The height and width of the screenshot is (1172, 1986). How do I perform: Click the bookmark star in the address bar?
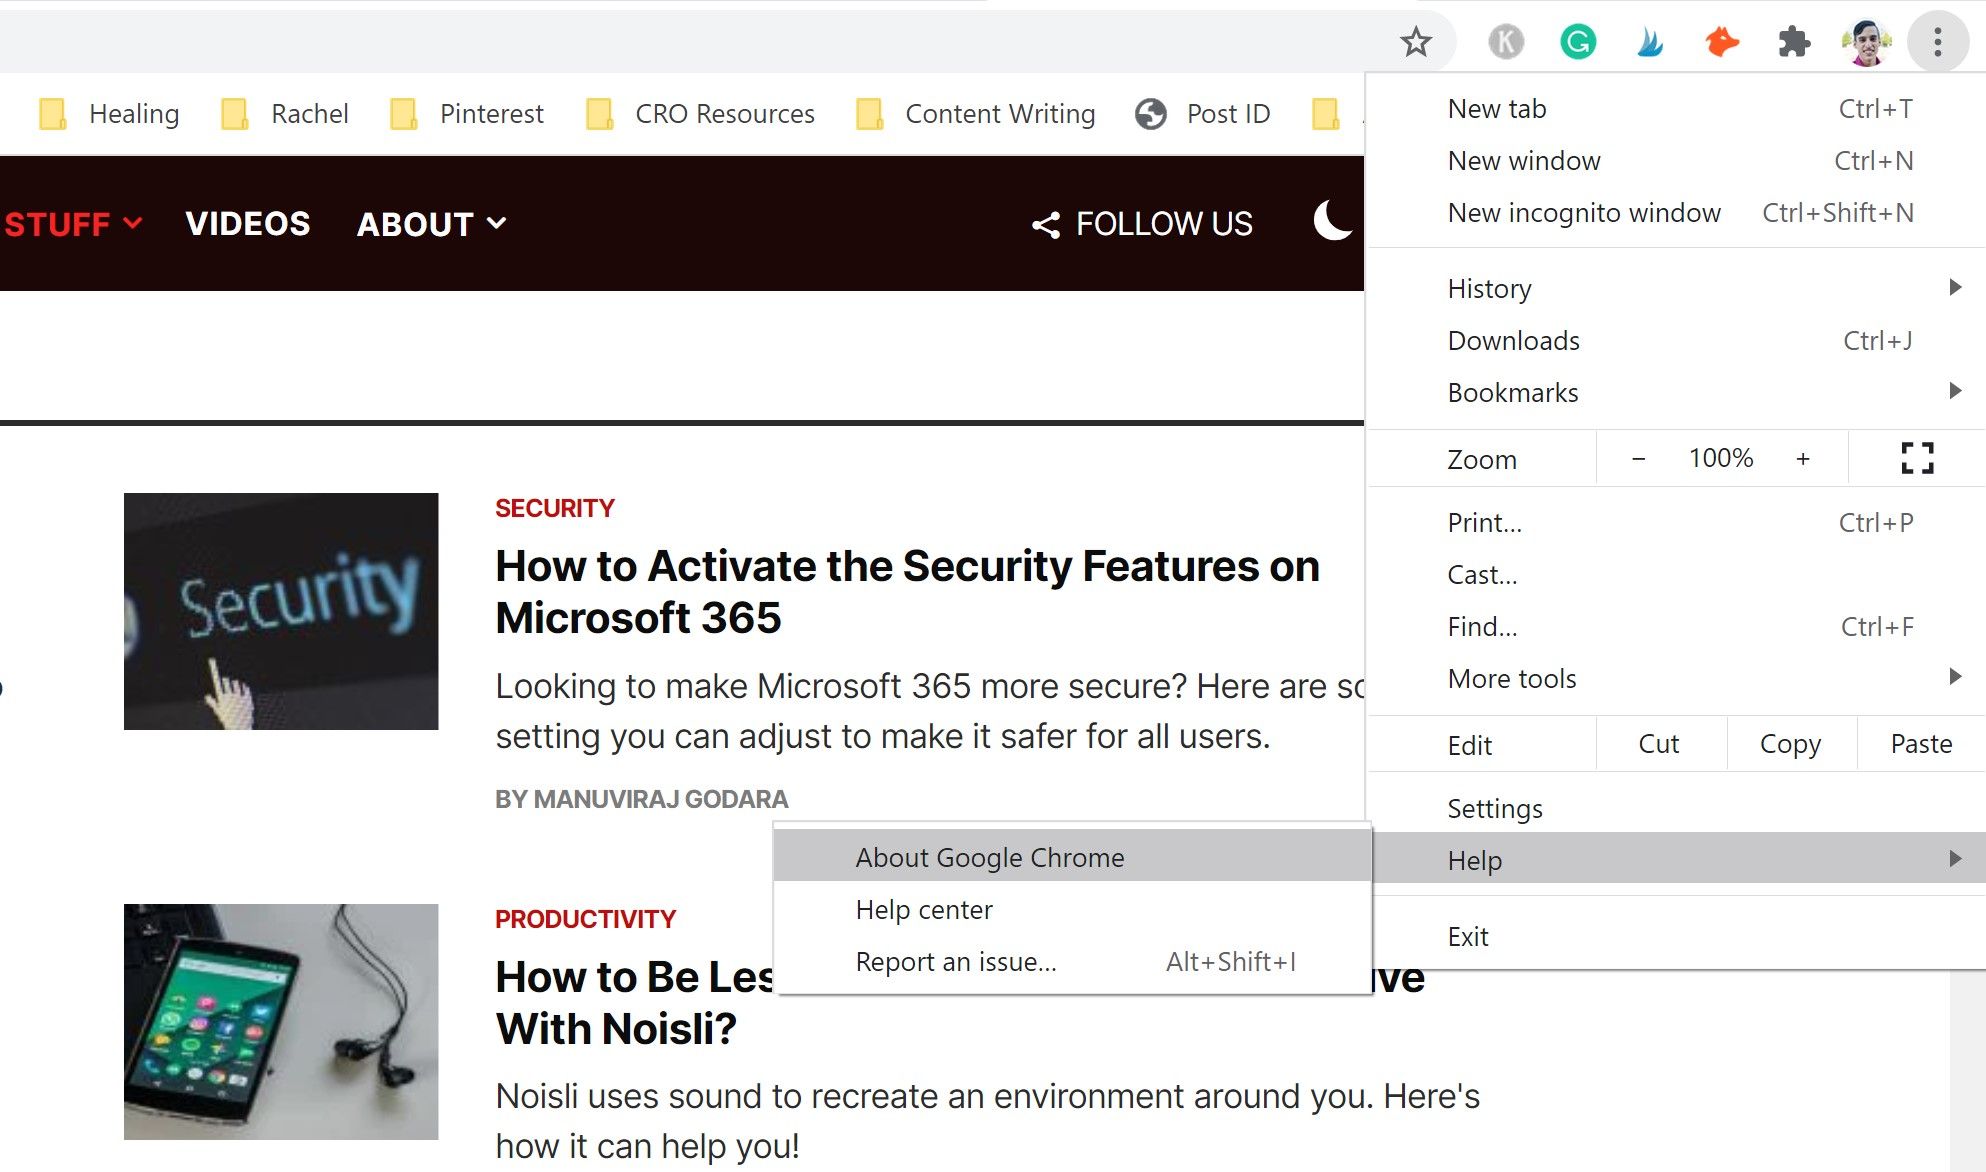pos(1416,41)
